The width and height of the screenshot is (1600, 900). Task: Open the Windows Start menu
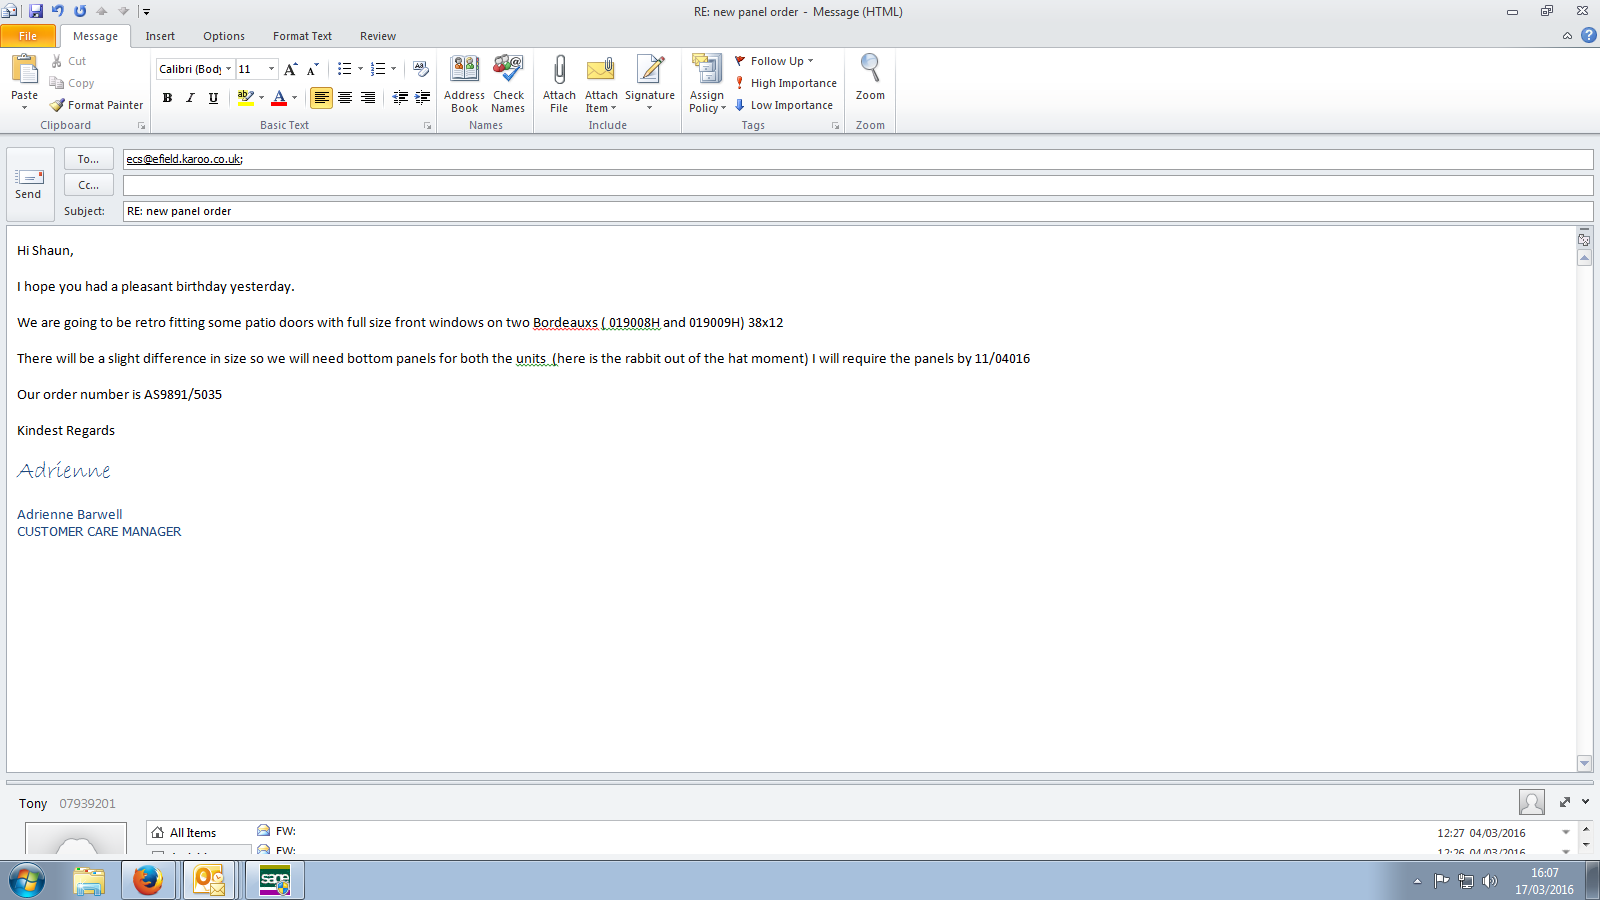[27, 880]
